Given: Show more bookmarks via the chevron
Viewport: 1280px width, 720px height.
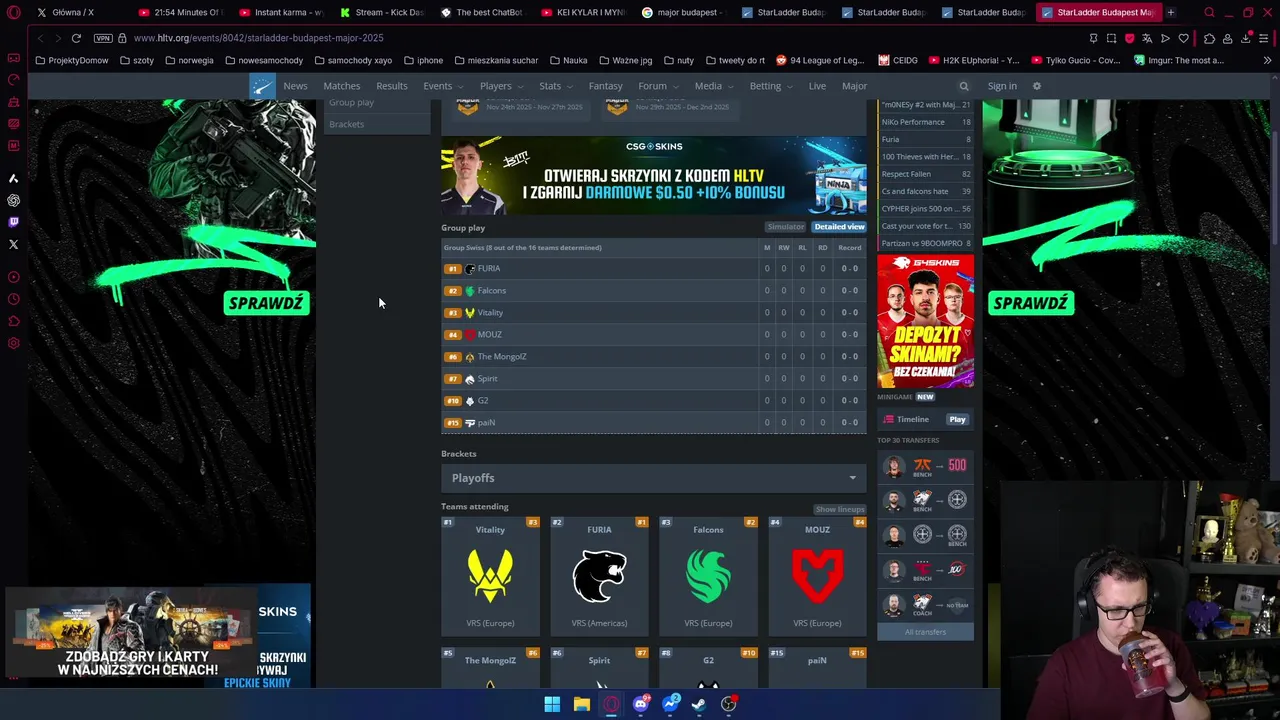Looking at the screenshot, I should pos(1267,60).
